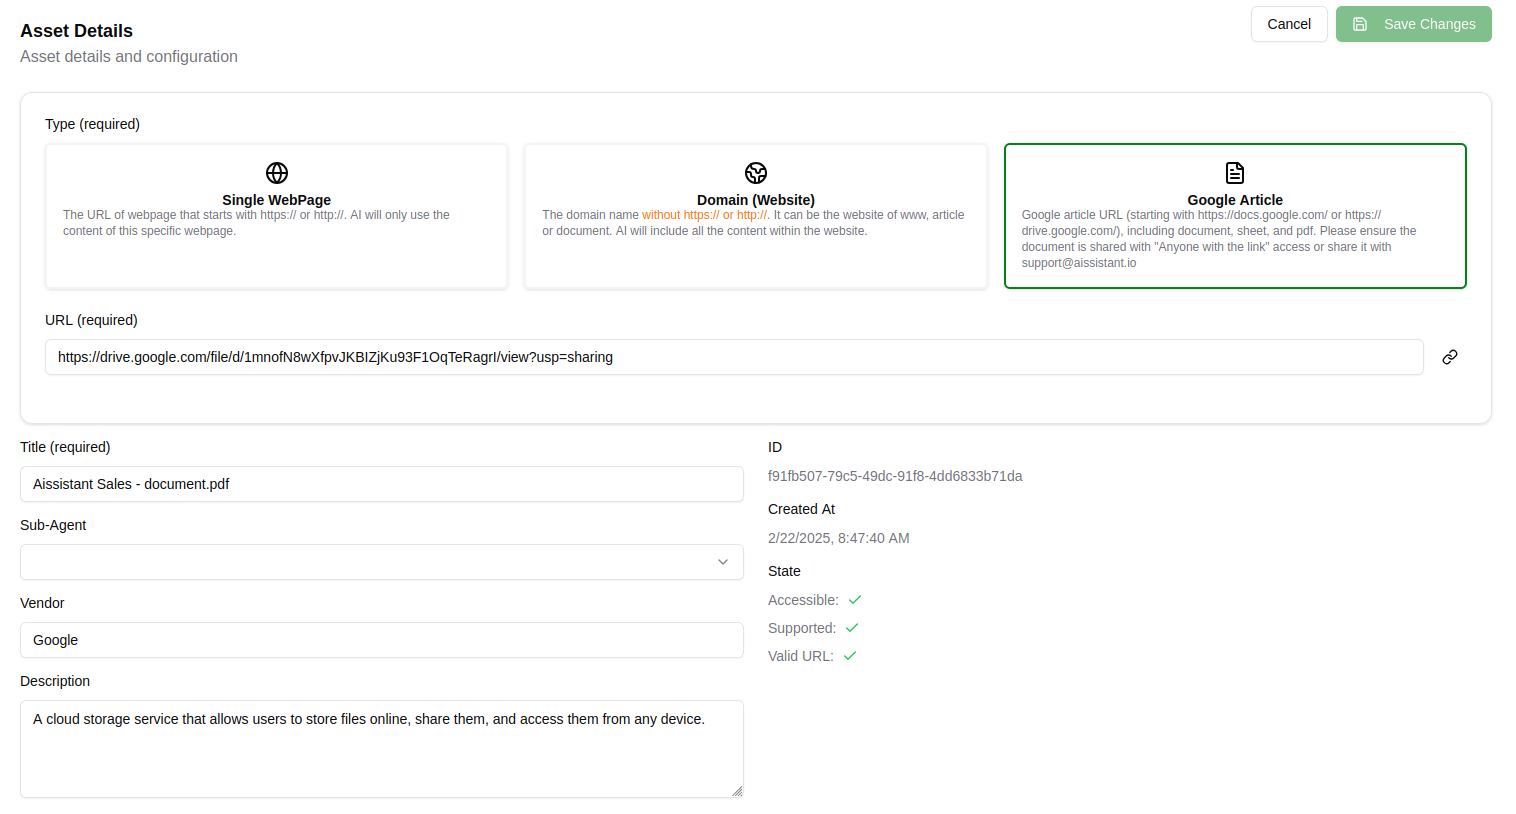Click the Valid URL green checkmark
This screenshot has width=1516, height=814.
(x=850, y=656)
